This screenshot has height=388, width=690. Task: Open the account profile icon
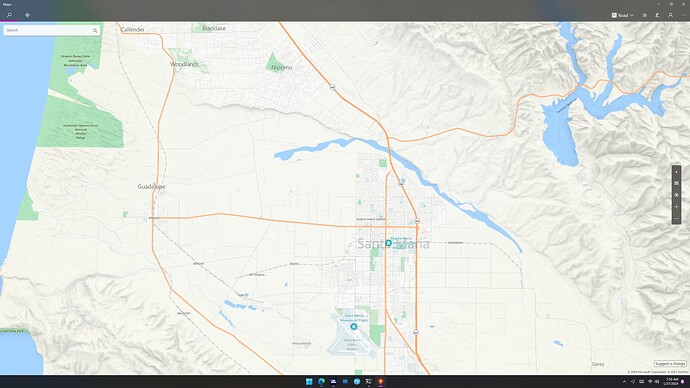coord(670,15)
